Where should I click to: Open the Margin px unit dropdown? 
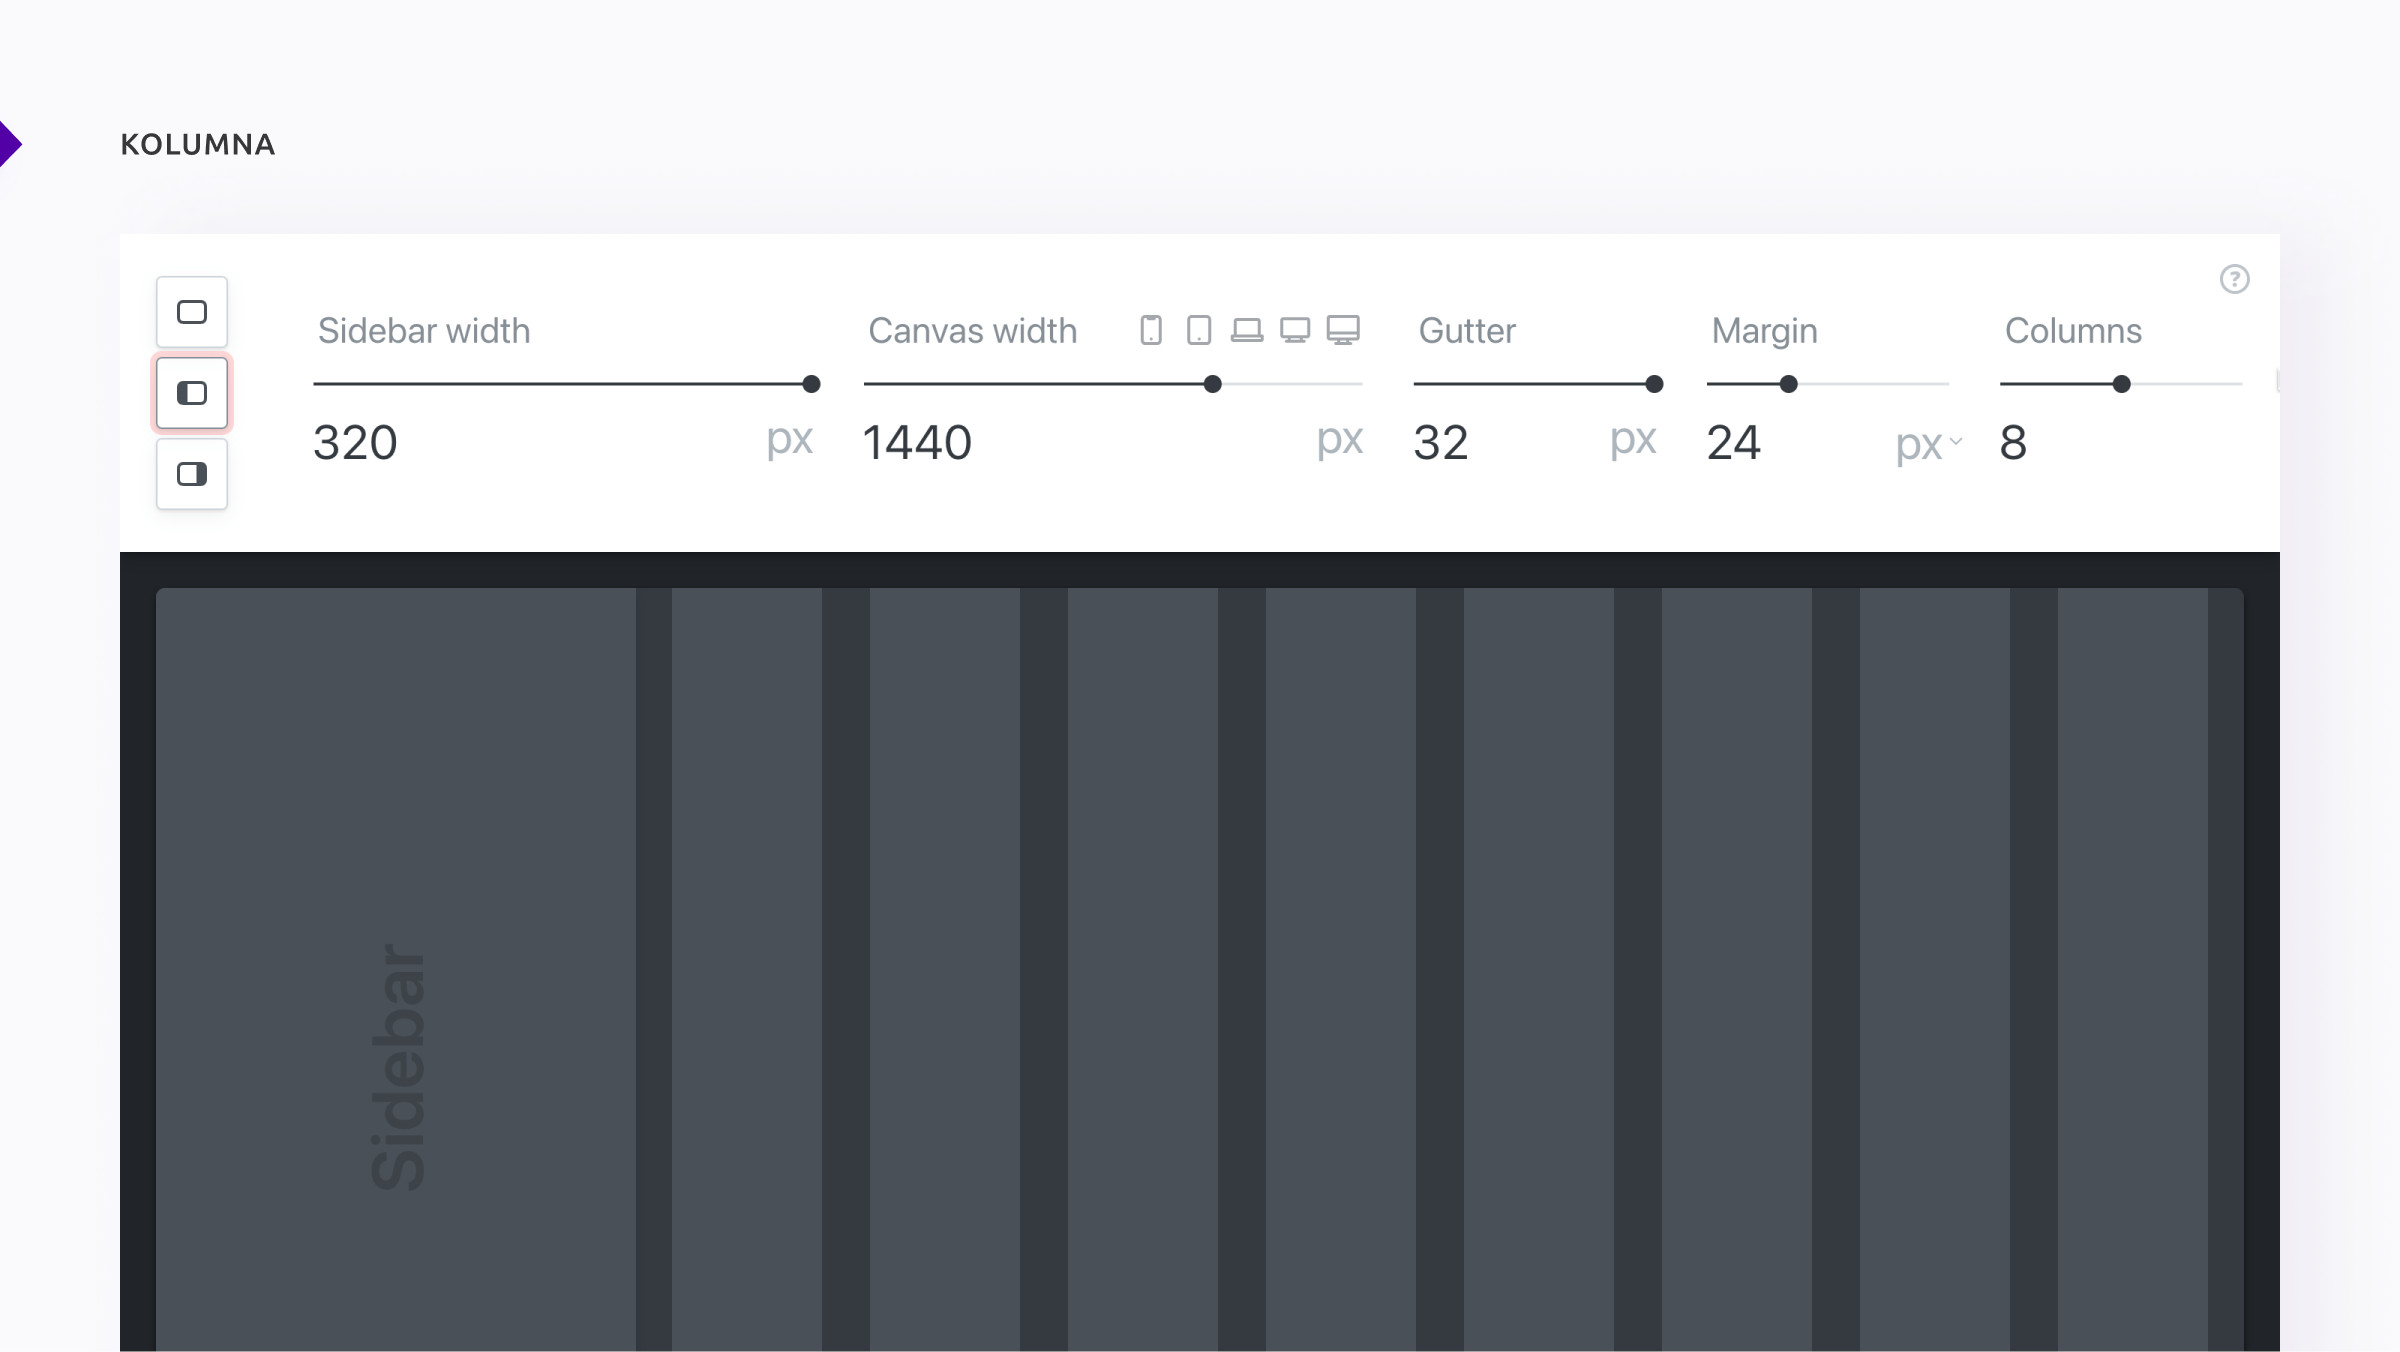[x=1930, y=443]
